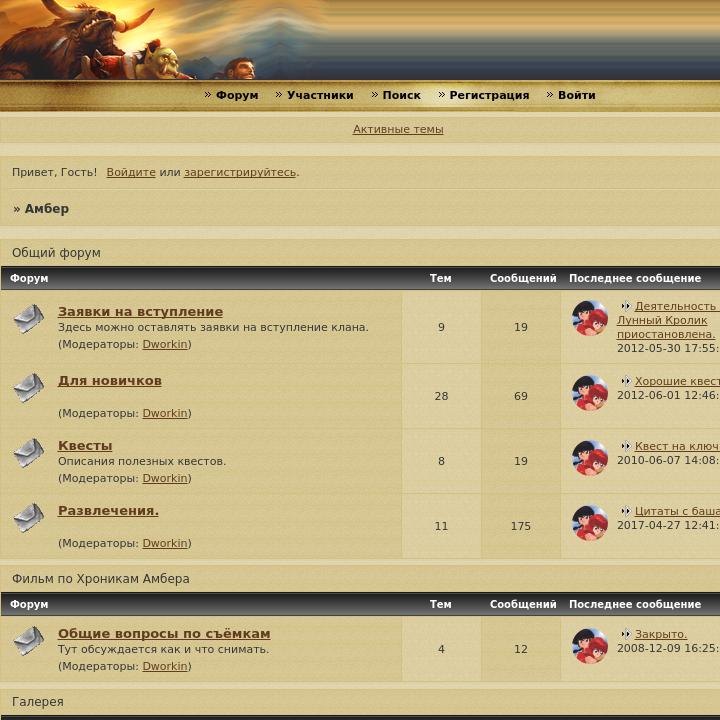
Task: Click the Общий форум category heading
Action: [56, 253]
